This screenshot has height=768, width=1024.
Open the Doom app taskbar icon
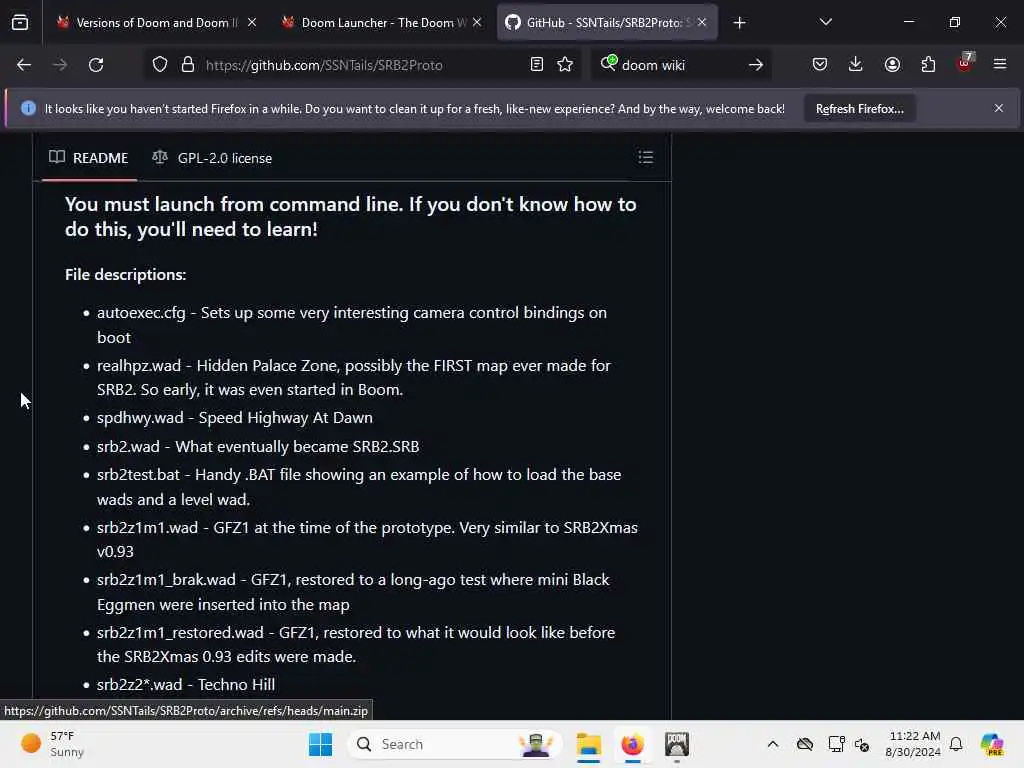pos(677,744)
